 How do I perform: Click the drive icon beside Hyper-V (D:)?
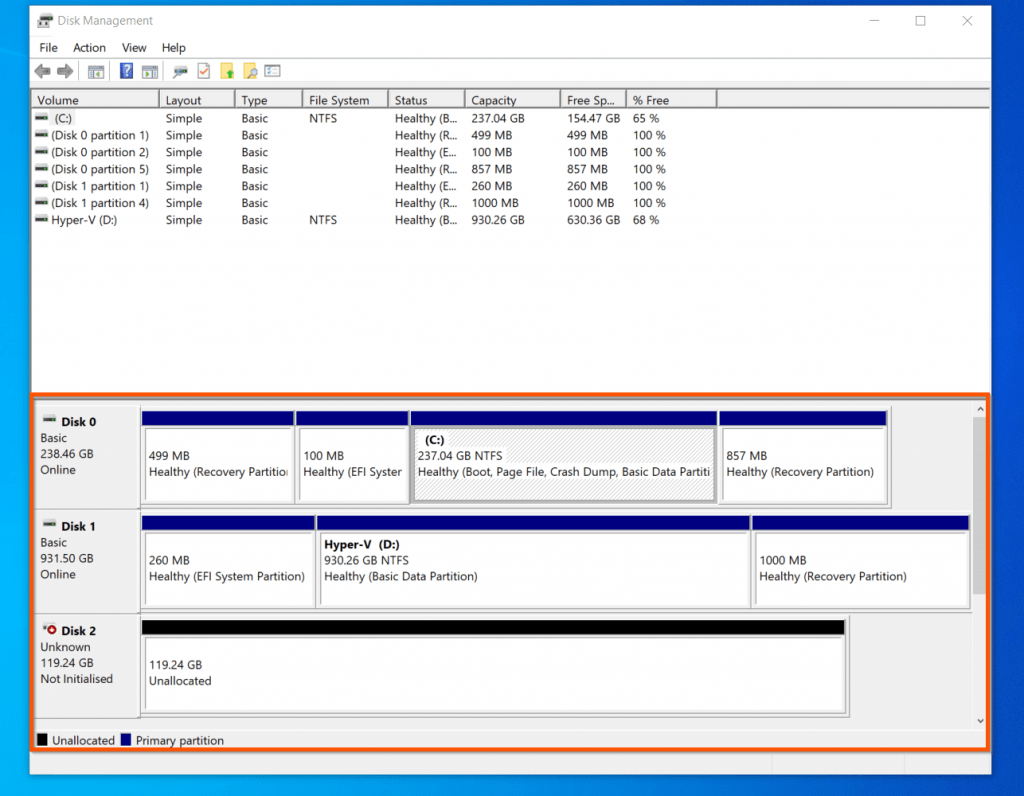click(x=41, y=220)
